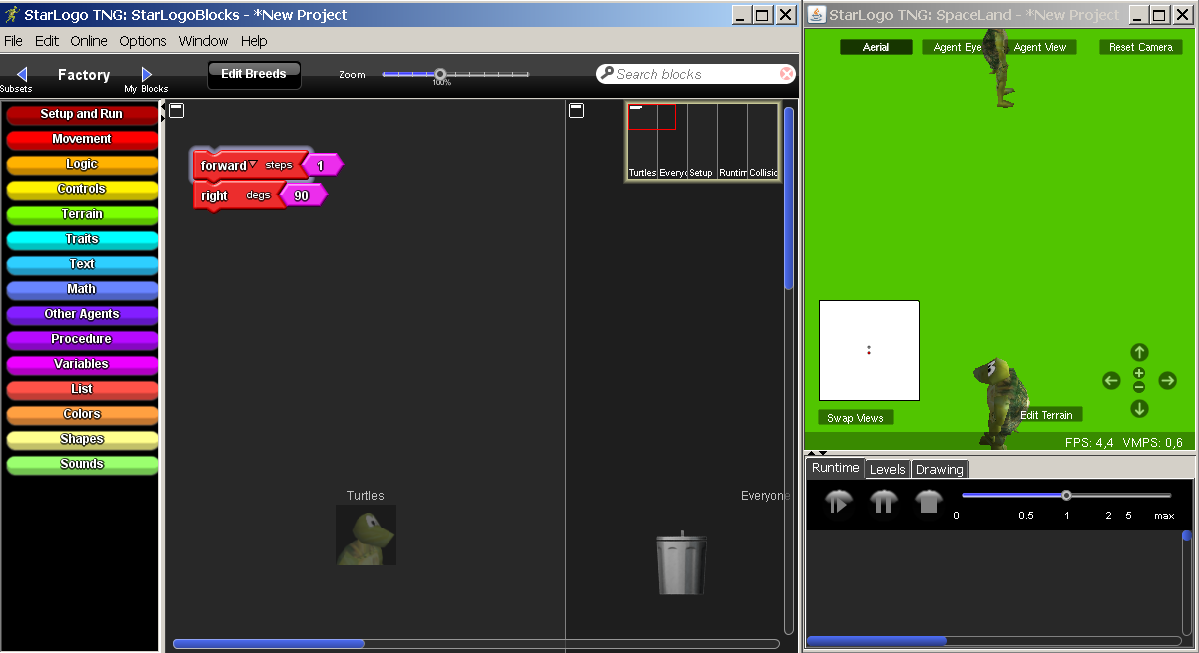
Task: Open the Window menu
Action: pyautogui.click(x=203, y=41)
